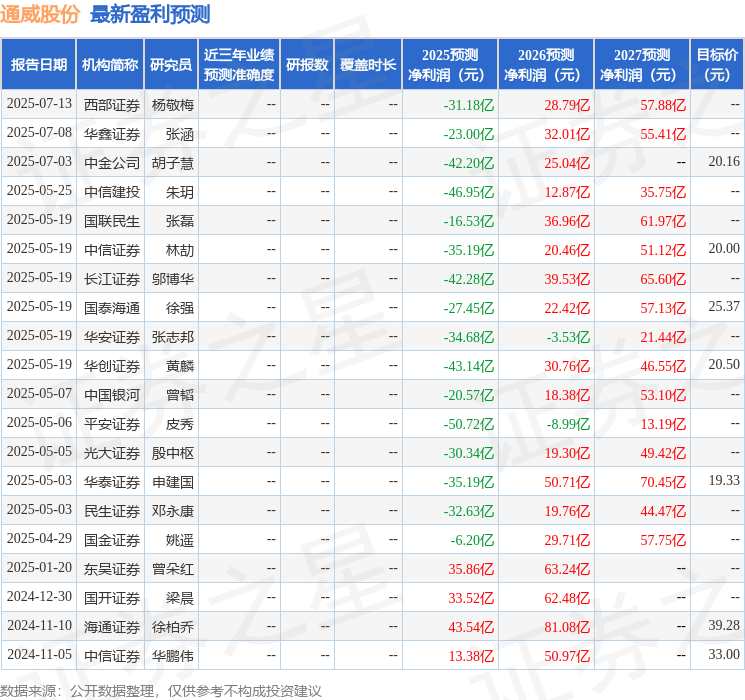745x700 pixels.
Task: Click the 华泰证券 institution cell
Action: coord(112,482)
